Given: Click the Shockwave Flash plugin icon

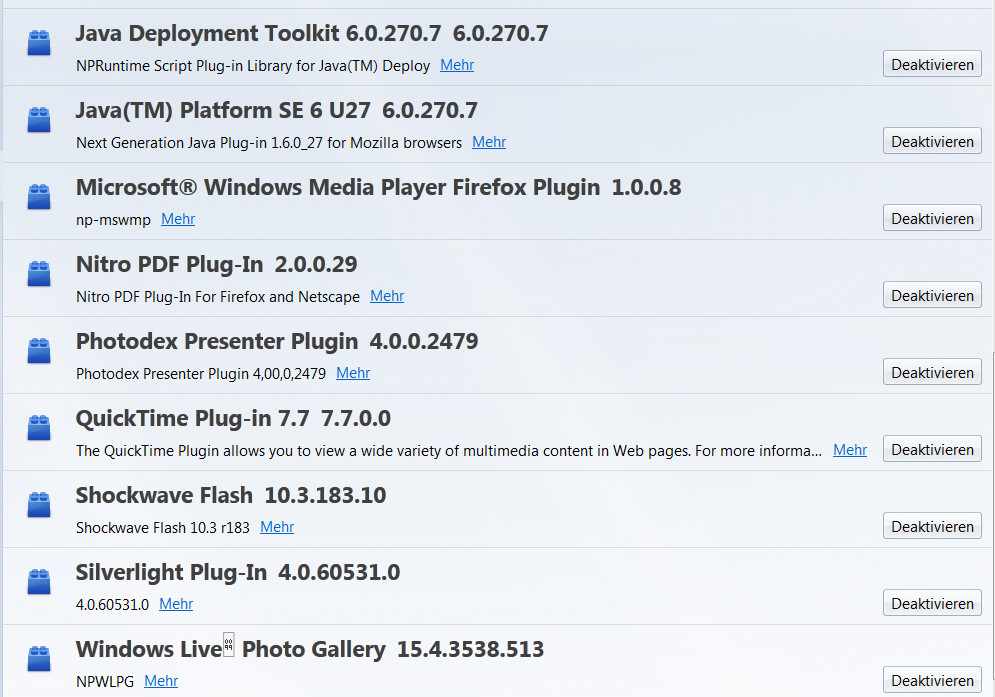Looking at the screenshot, I should click(x=39, y=505).
